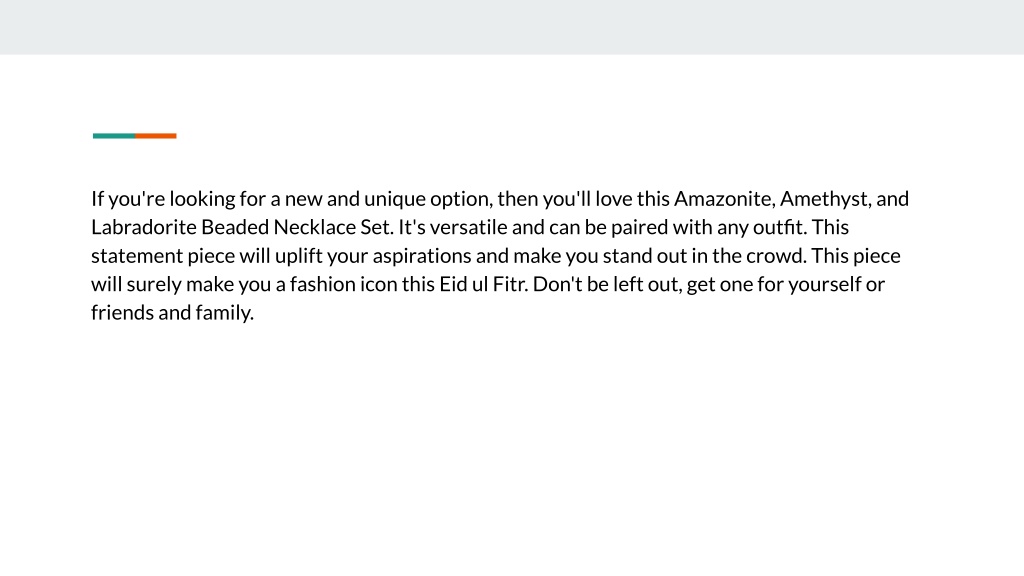Screen dimensions: 1024x576
Task: Click the word "statement" starting third line
Action: click(x=137, y=256)
